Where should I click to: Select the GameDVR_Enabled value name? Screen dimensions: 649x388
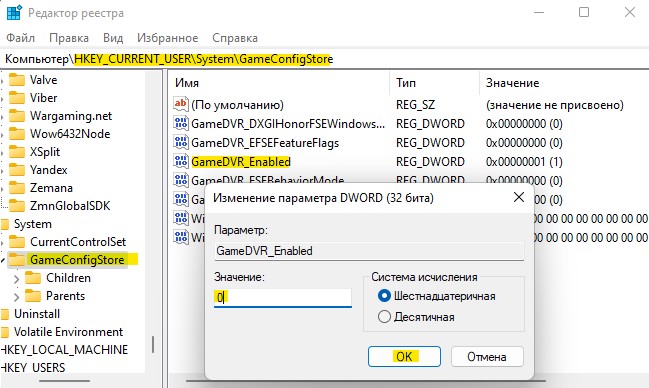[241, 161]
